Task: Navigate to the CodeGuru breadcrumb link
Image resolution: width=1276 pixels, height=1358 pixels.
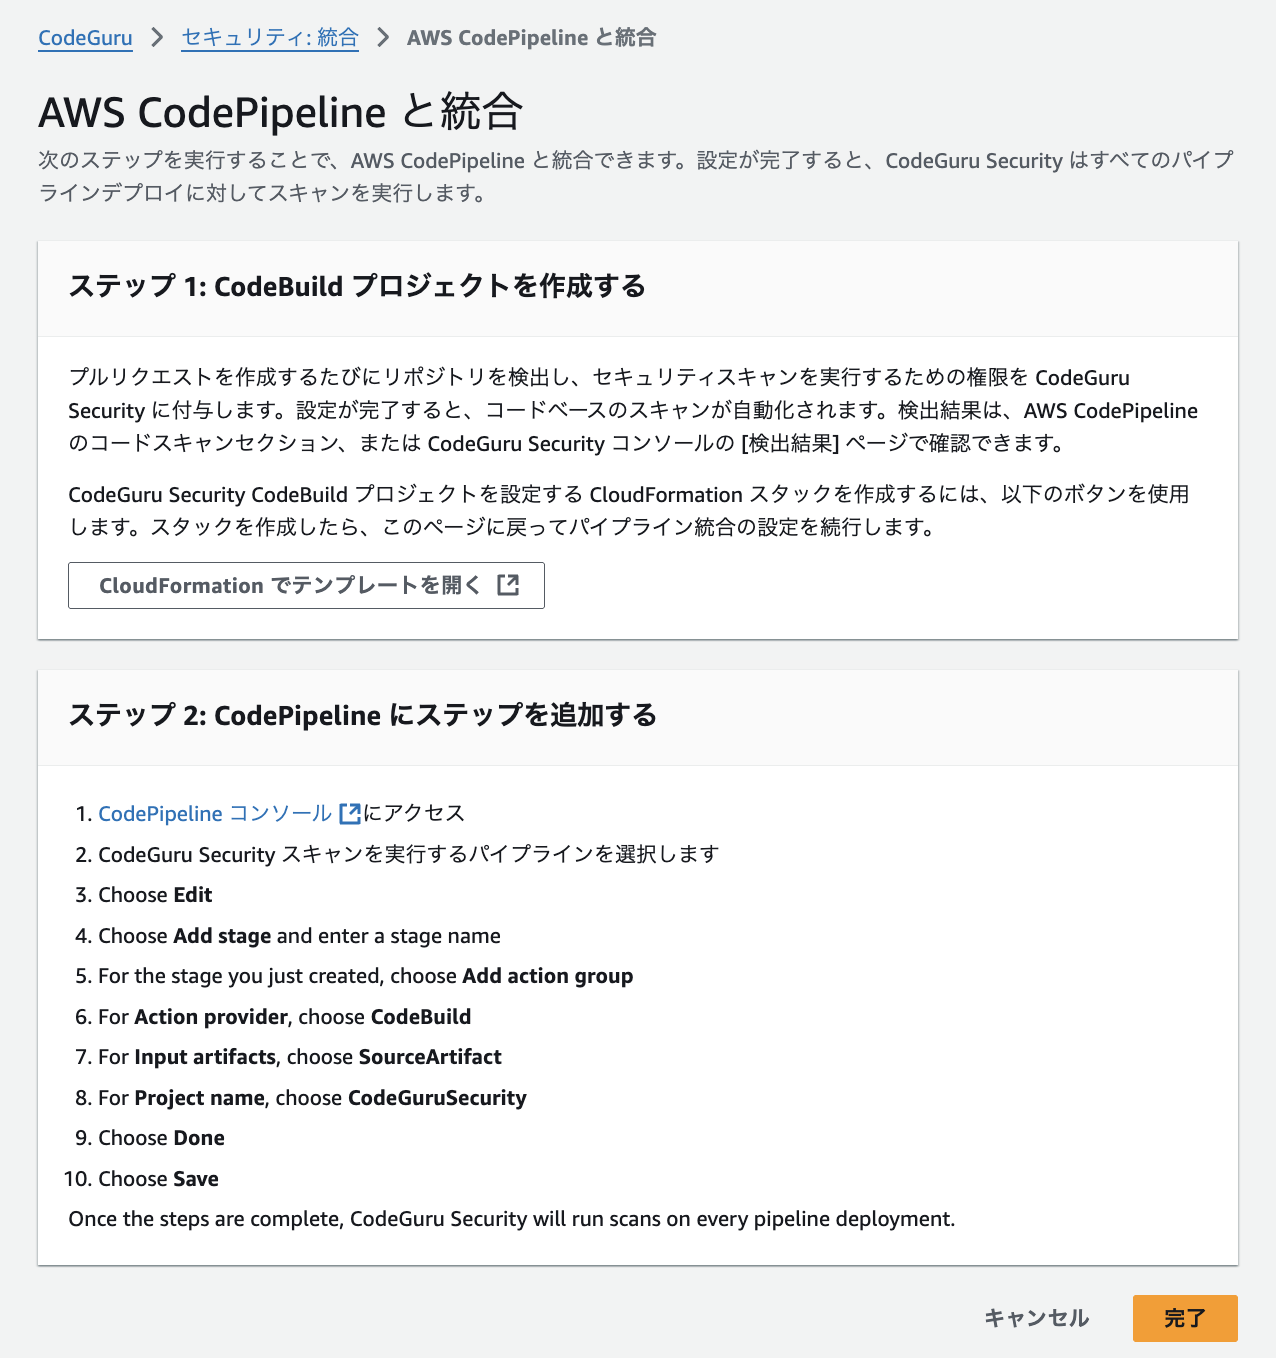Action: pyautogui.click(x=85, y=37)
